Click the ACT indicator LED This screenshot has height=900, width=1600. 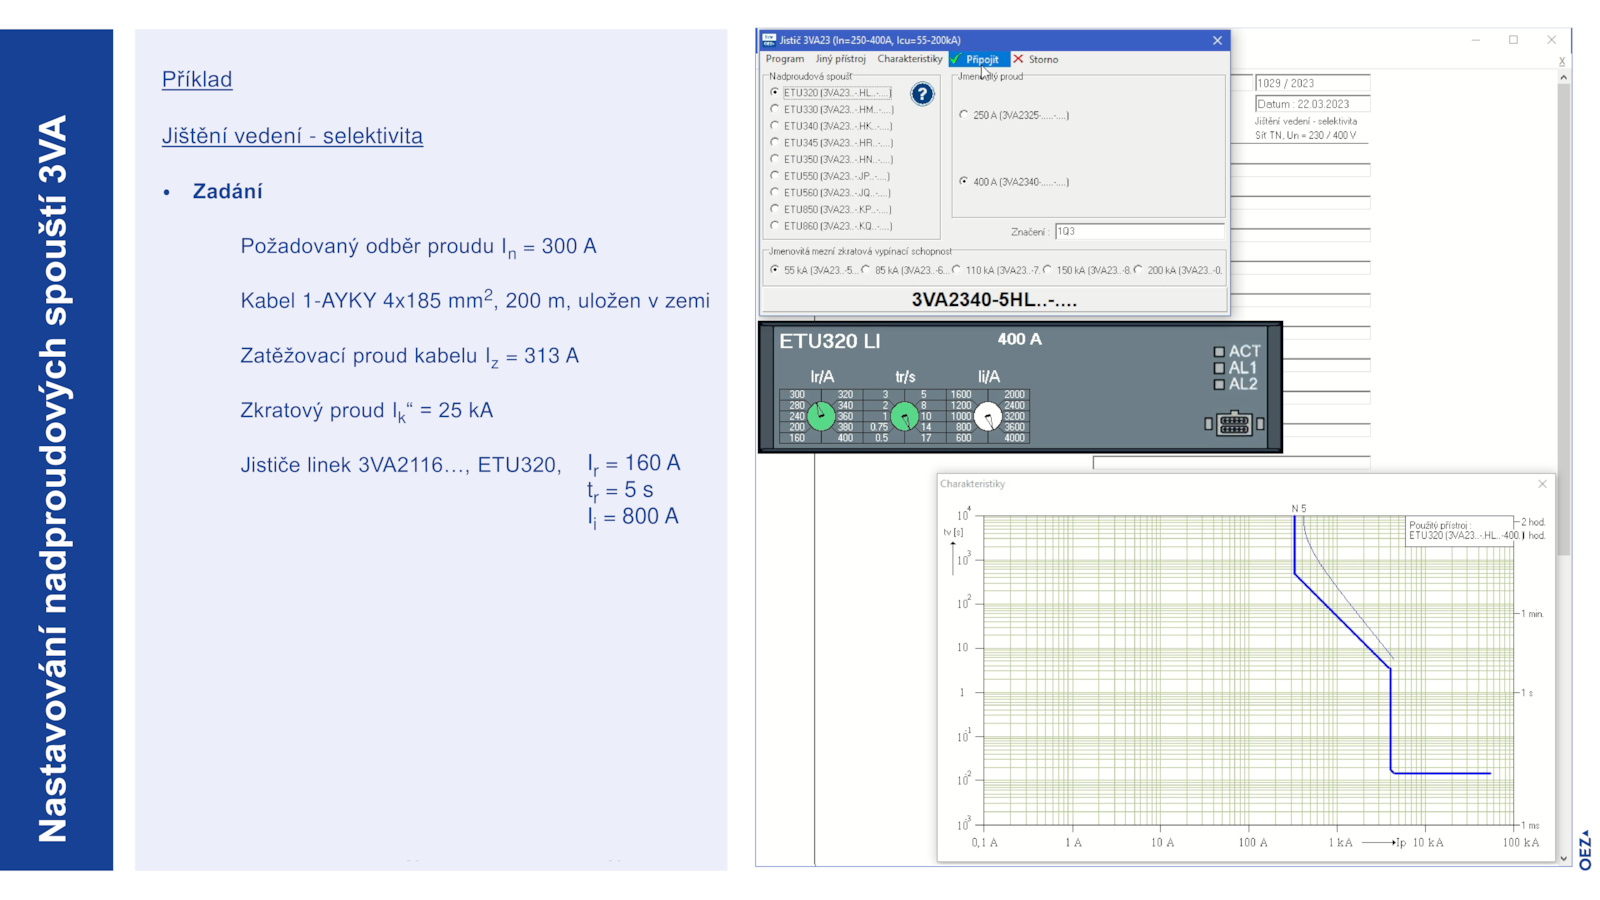[x=1219, y=352]
